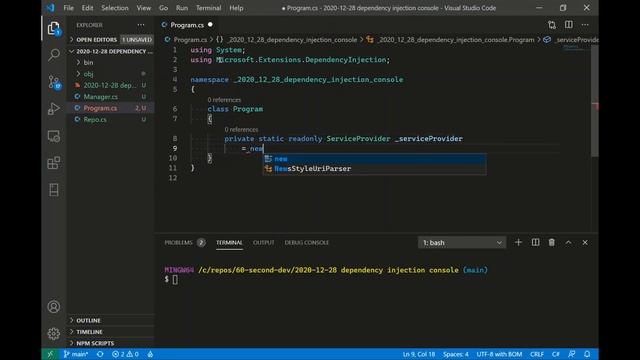Image resolution: width=640 pixels, height=360 pixels.
Task: Open the Run and Debug view
Action: tap(53, 109)
